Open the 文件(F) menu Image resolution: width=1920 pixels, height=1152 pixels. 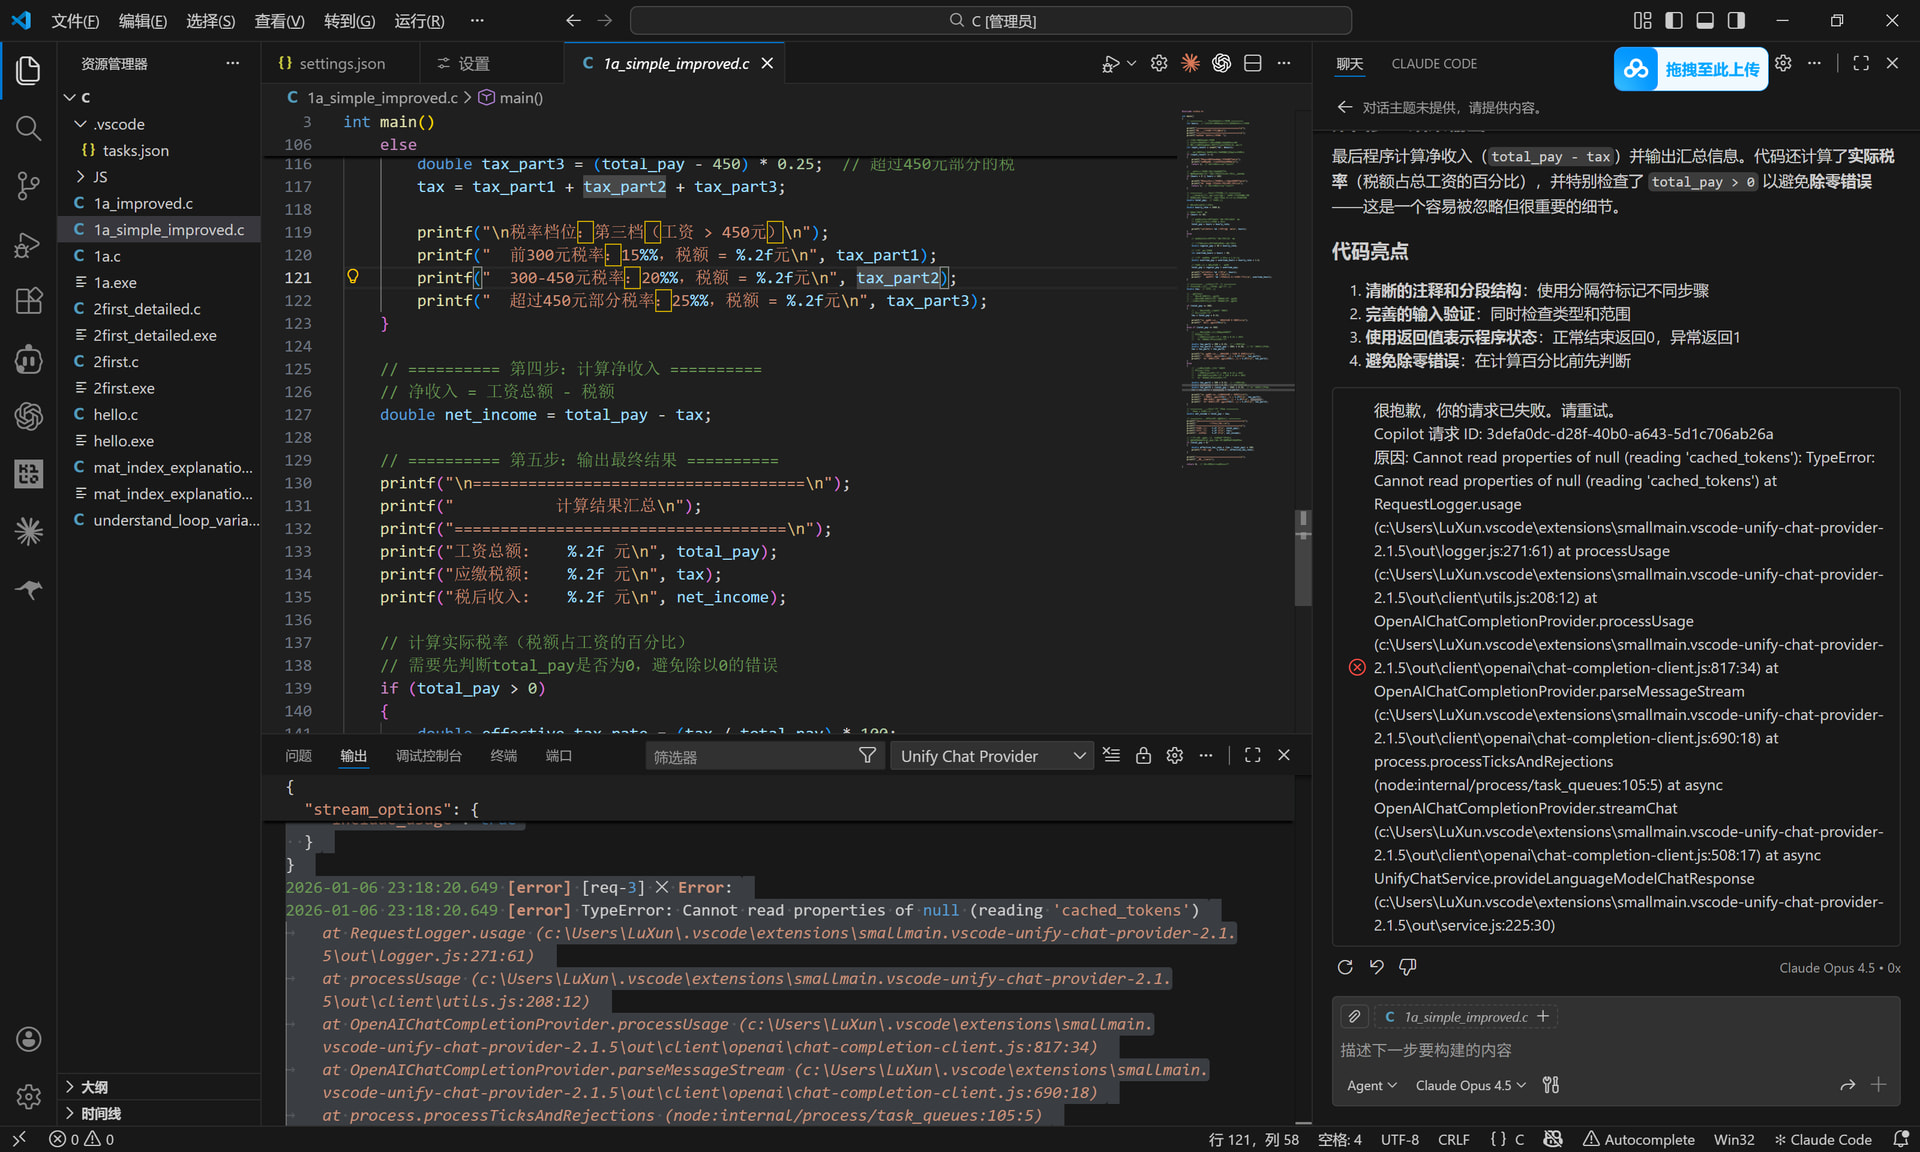(x=75, y=21)
